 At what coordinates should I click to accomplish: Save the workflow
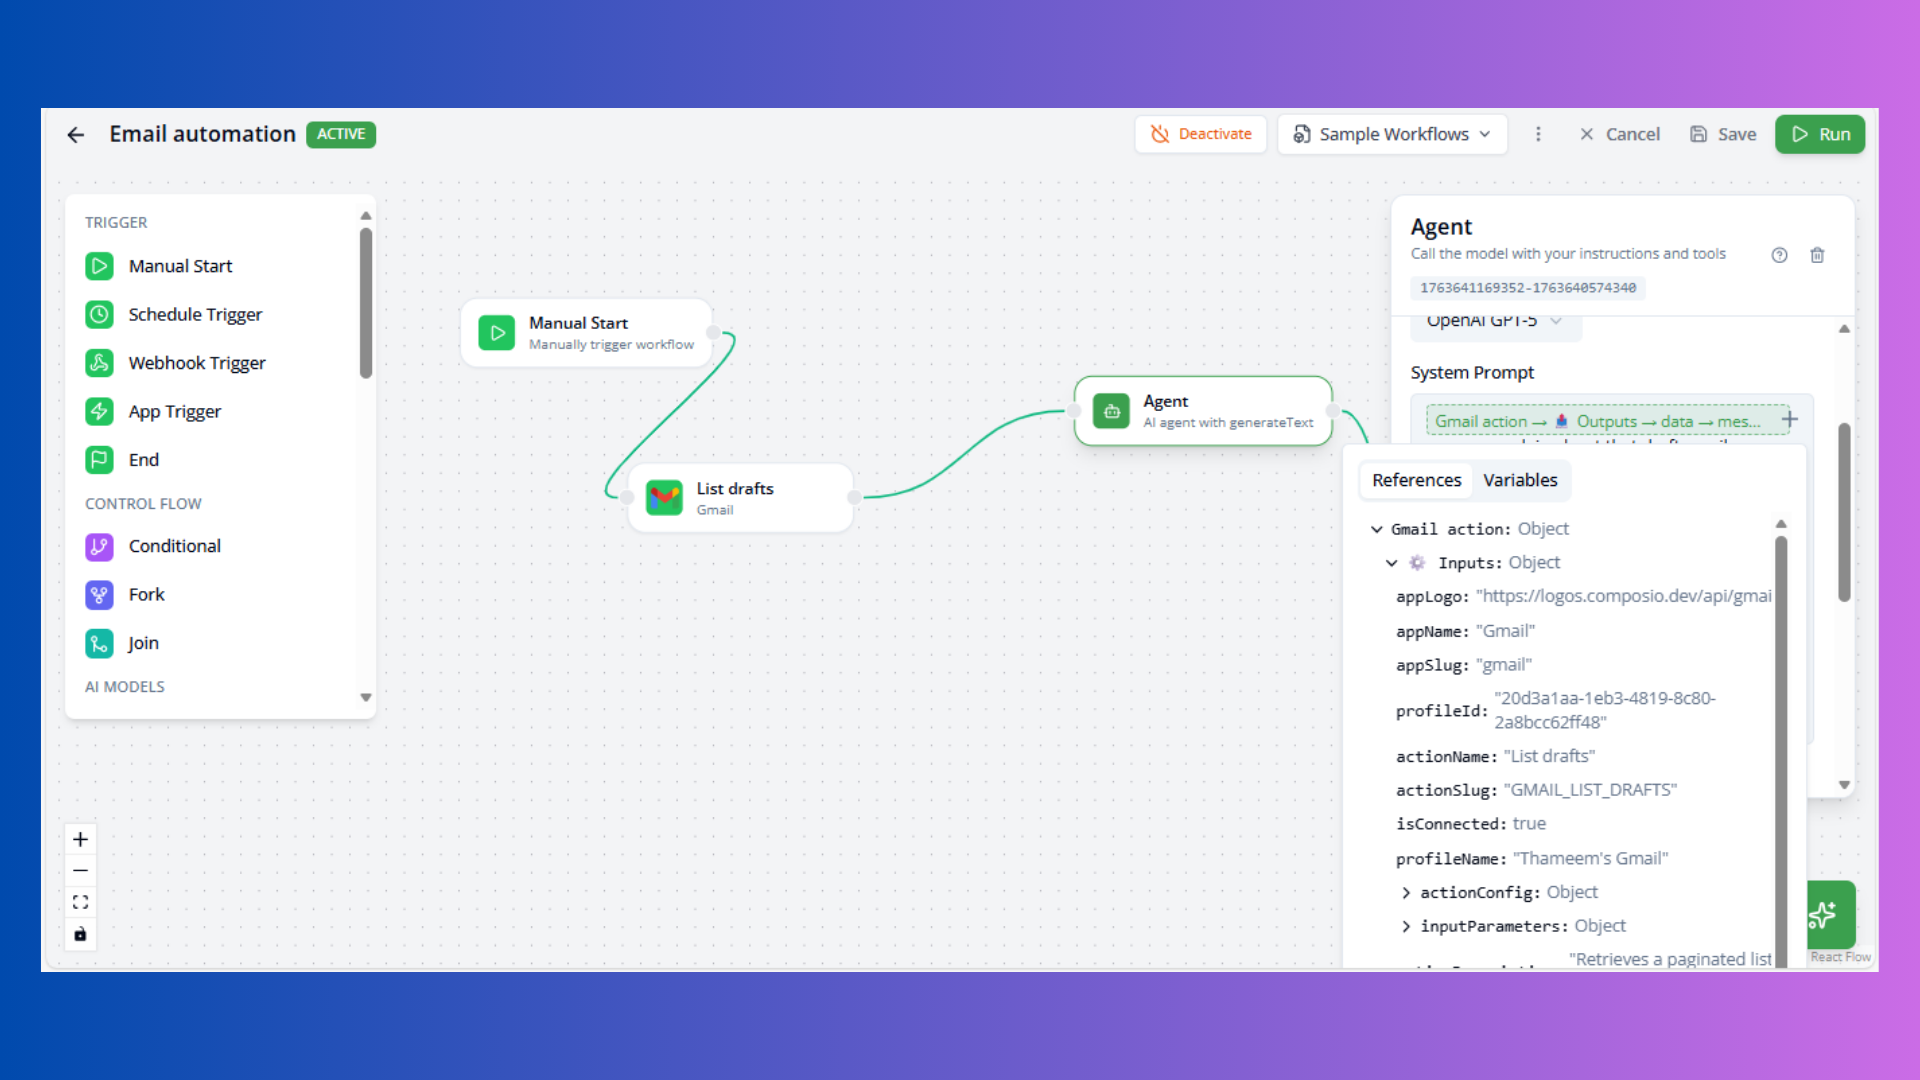1723,133
